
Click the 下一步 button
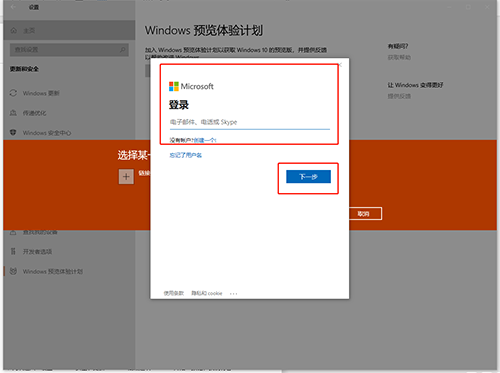tap(308, 177)
